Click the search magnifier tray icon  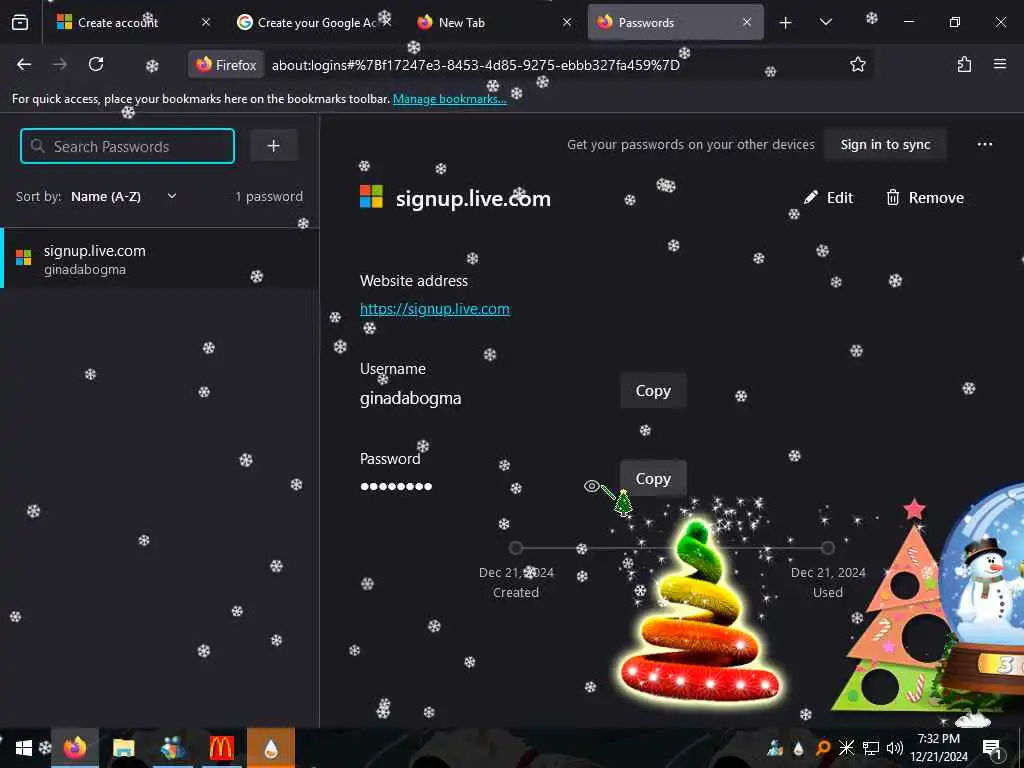coord(823,748)
